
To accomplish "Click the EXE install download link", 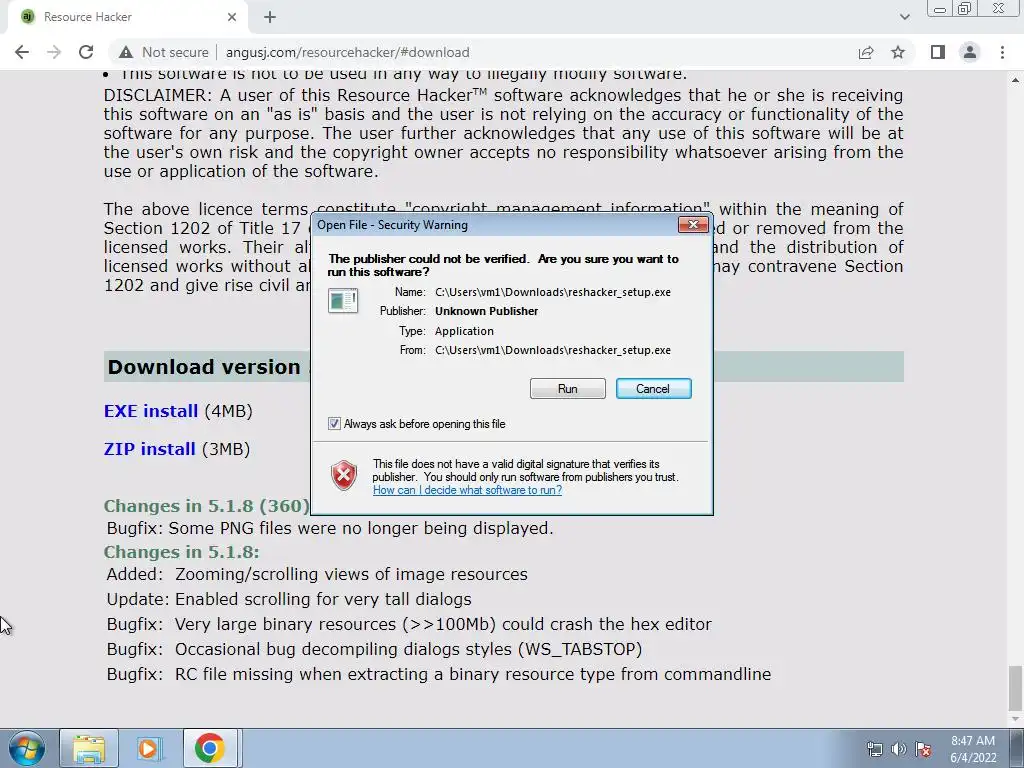I will pos(151,411).
